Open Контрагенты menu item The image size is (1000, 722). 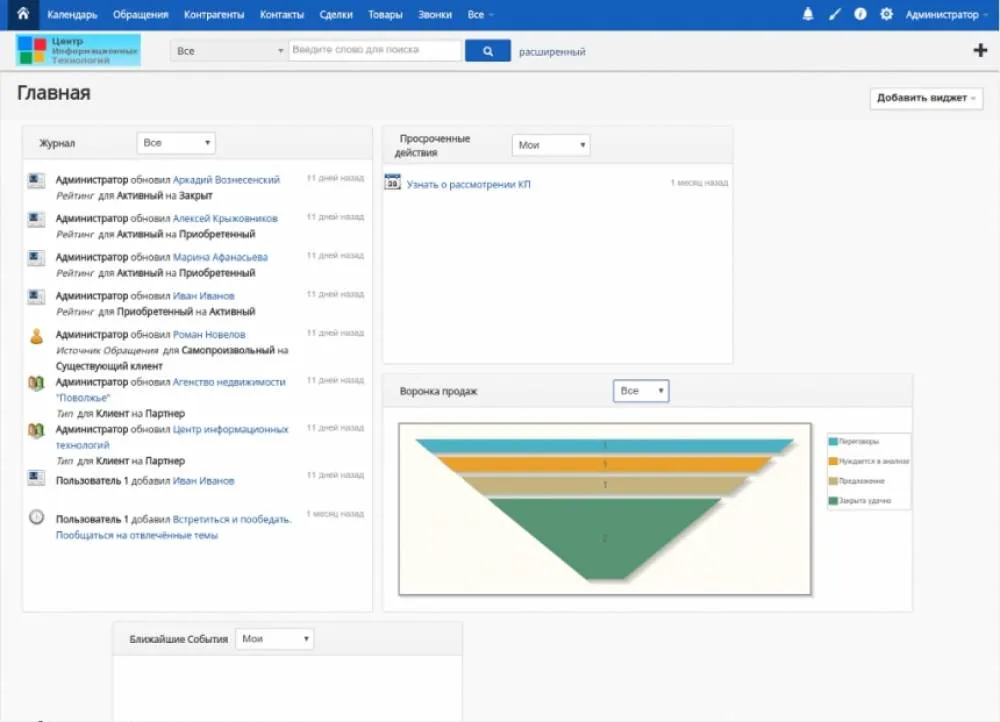pyautogui.click(x=214, y=14)
